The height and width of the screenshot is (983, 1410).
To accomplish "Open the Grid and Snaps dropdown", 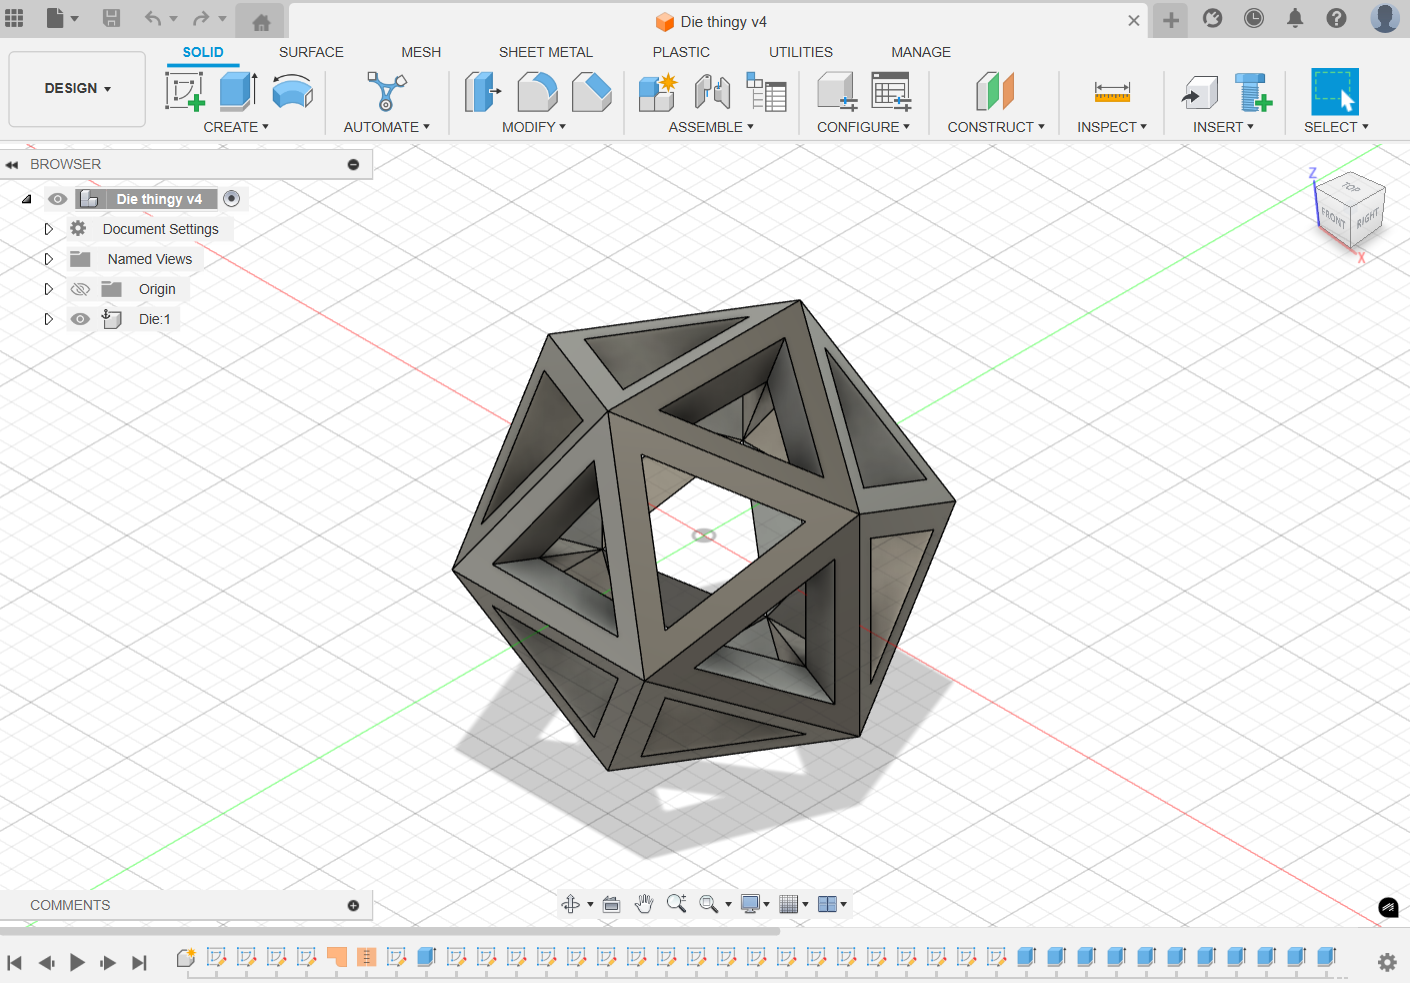I will click(794, 904).
